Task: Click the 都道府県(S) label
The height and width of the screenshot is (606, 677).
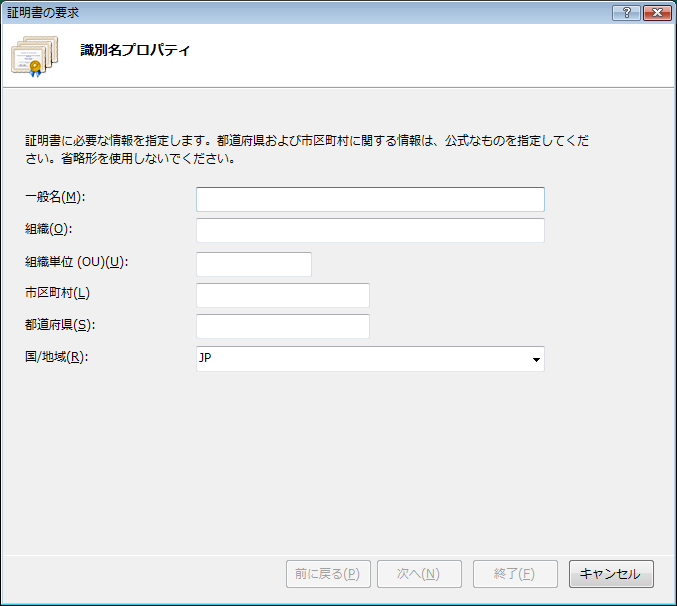Action: (x=59, y=325)
